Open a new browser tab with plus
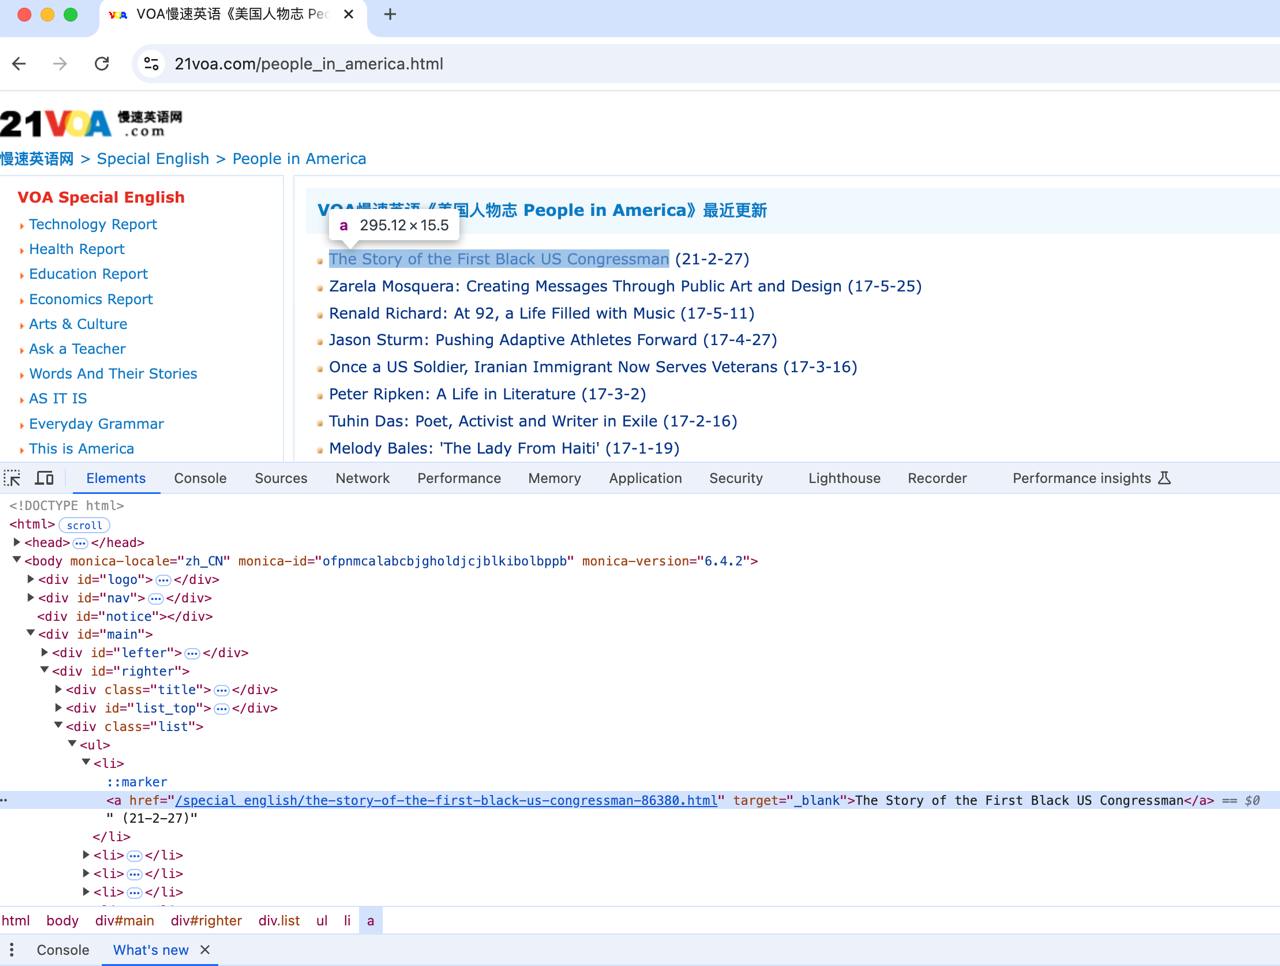1280x966 pixels. 390,14
